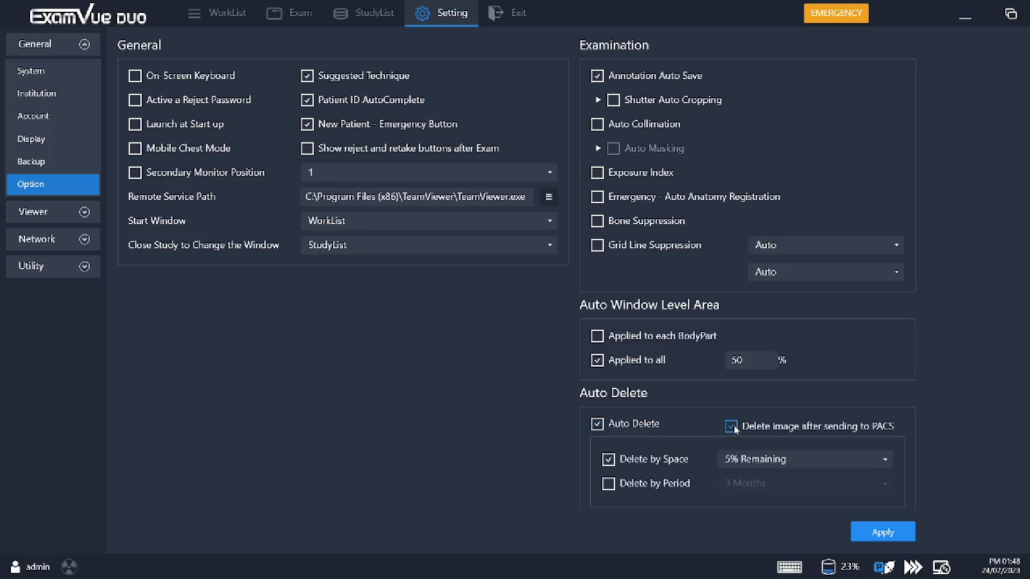The width and height of the screenshot is (1030, 579).
Task: Disable the Patient ID AutoComplete option
Action: click(x=307, y=99)
